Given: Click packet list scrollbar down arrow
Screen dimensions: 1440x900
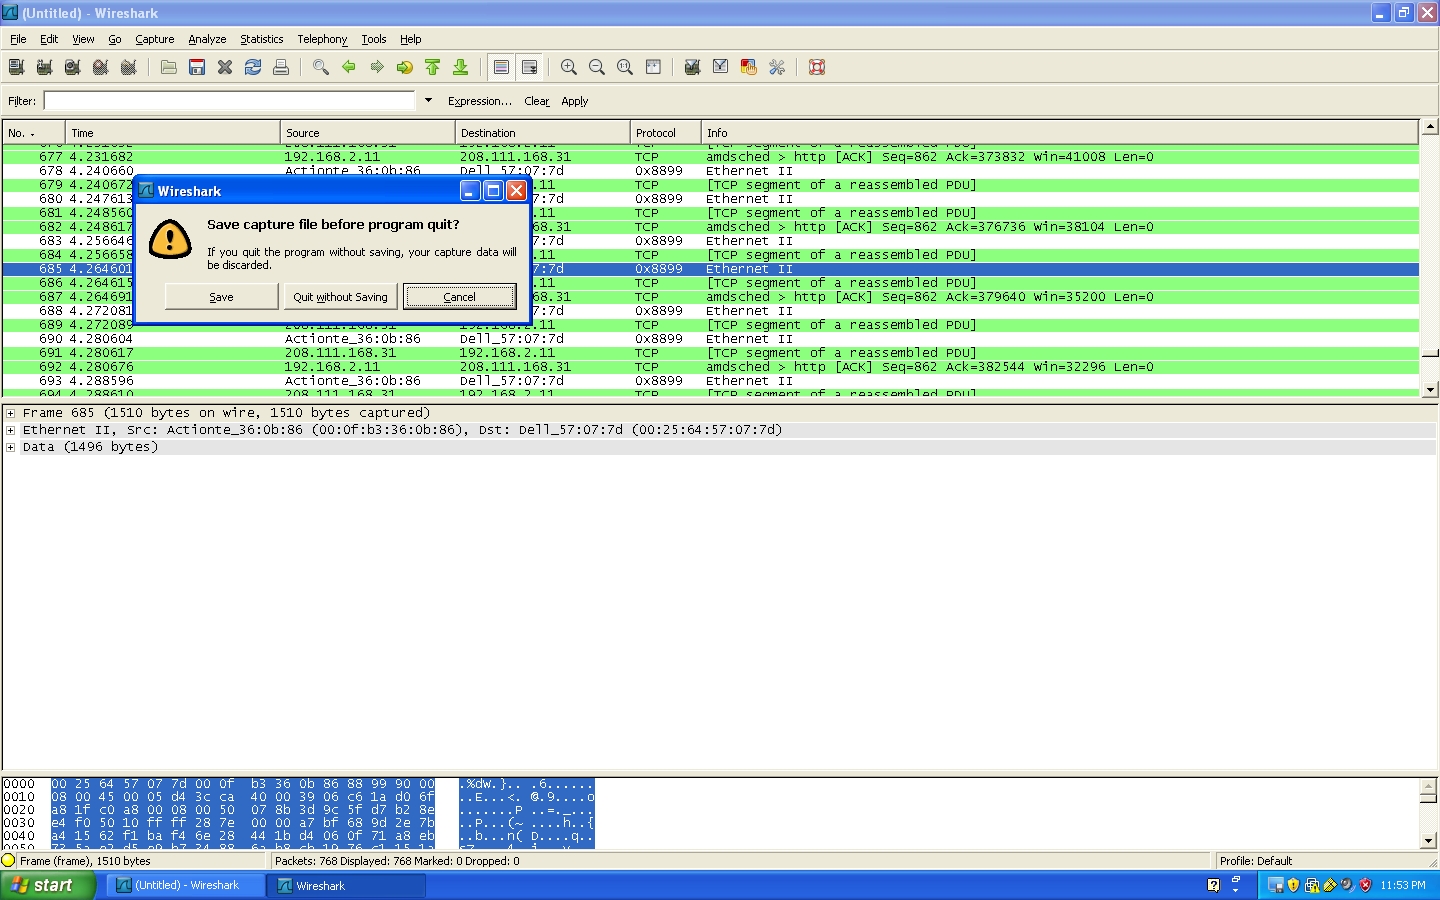Looking at the screenshot, I should click(1430, 389).
